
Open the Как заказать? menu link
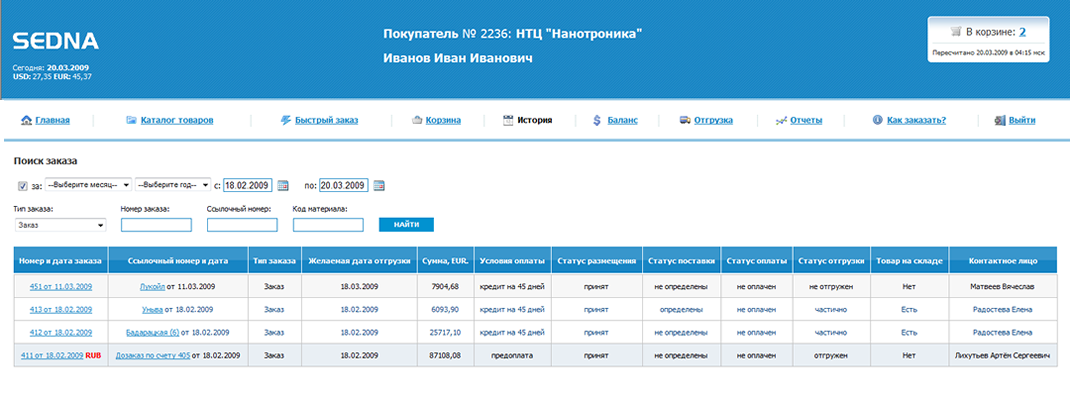(x=916, y=121)
